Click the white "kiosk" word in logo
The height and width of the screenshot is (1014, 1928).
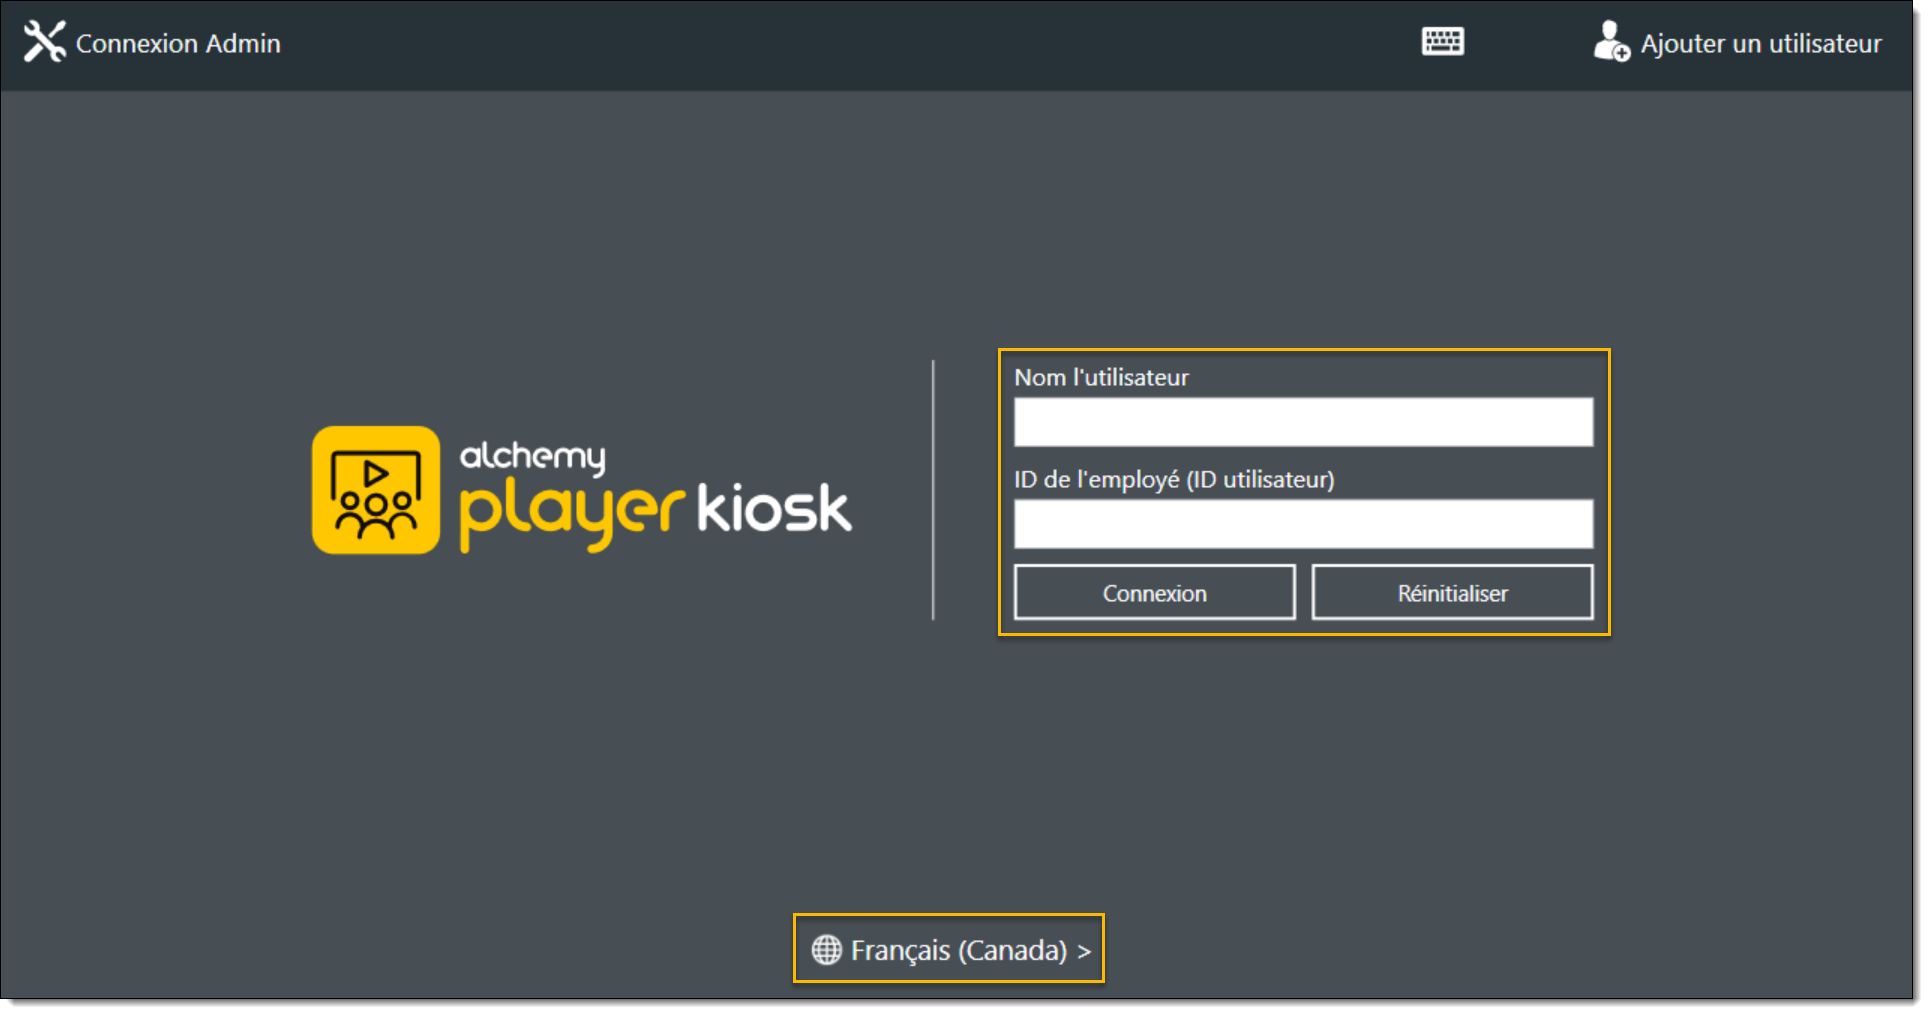coord(773,508)
